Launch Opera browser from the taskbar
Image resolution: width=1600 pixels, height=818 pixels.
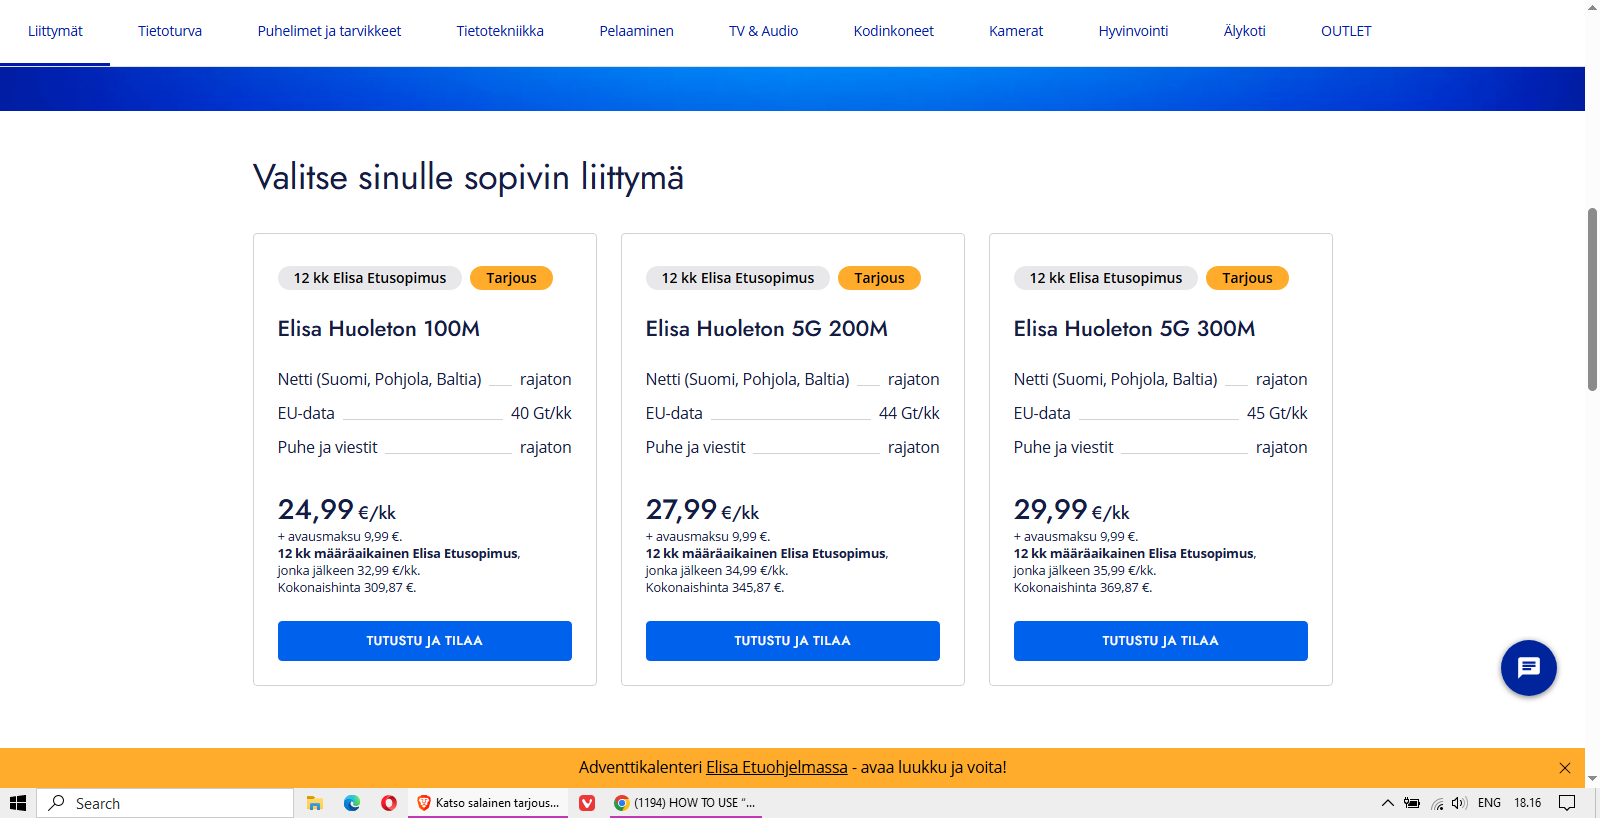tap(389, 803)
